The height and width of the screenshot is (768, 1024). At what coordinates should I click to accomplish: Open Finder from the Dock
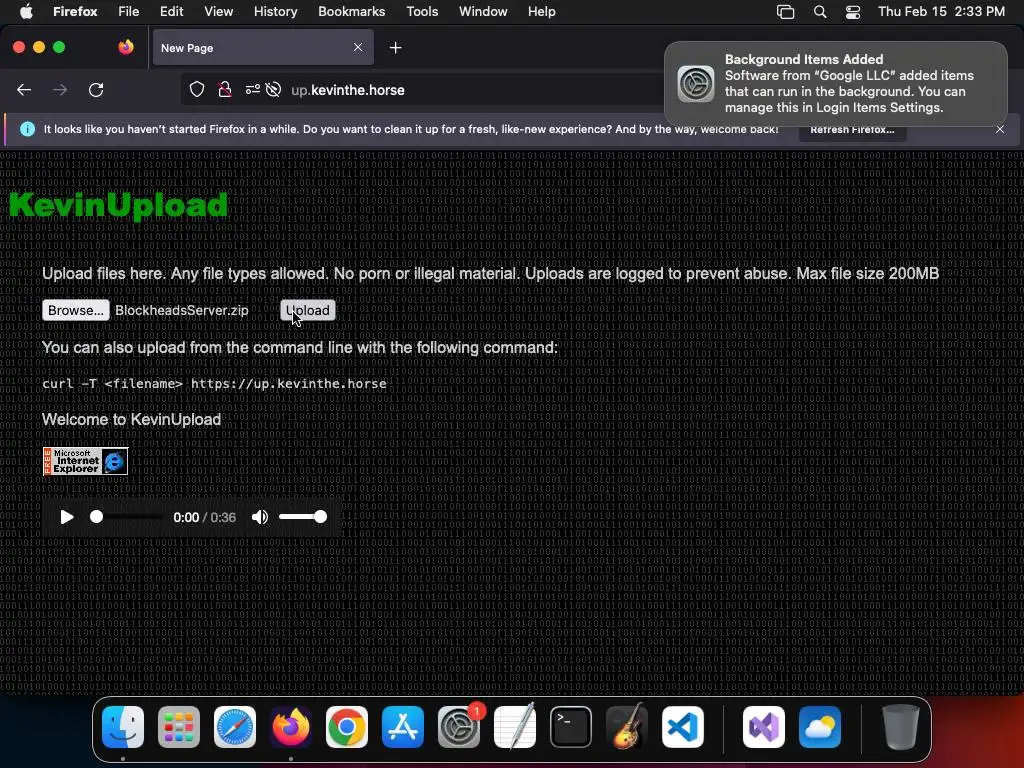[x=123, y=727]
